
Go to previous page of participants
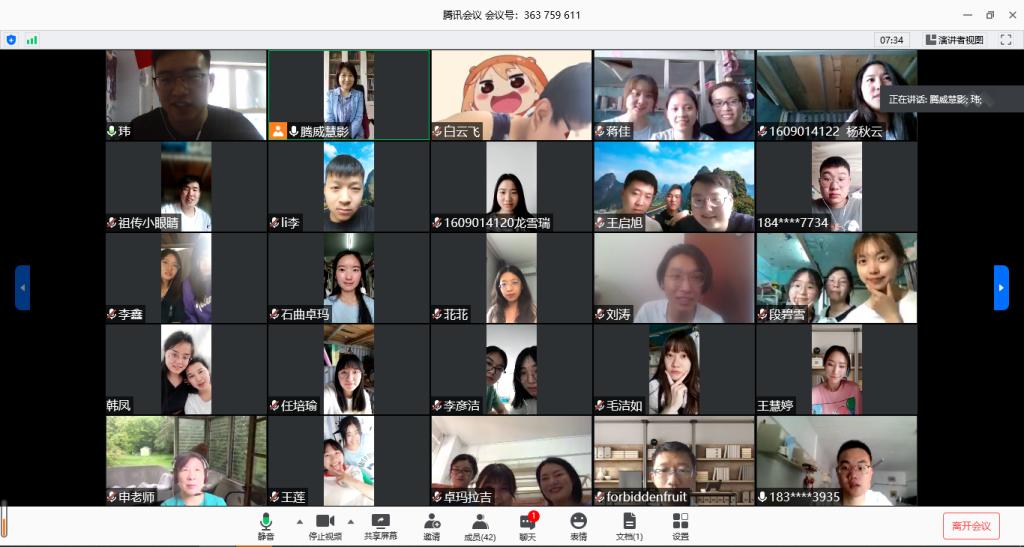pyautogui.click(x=22, y=287)
